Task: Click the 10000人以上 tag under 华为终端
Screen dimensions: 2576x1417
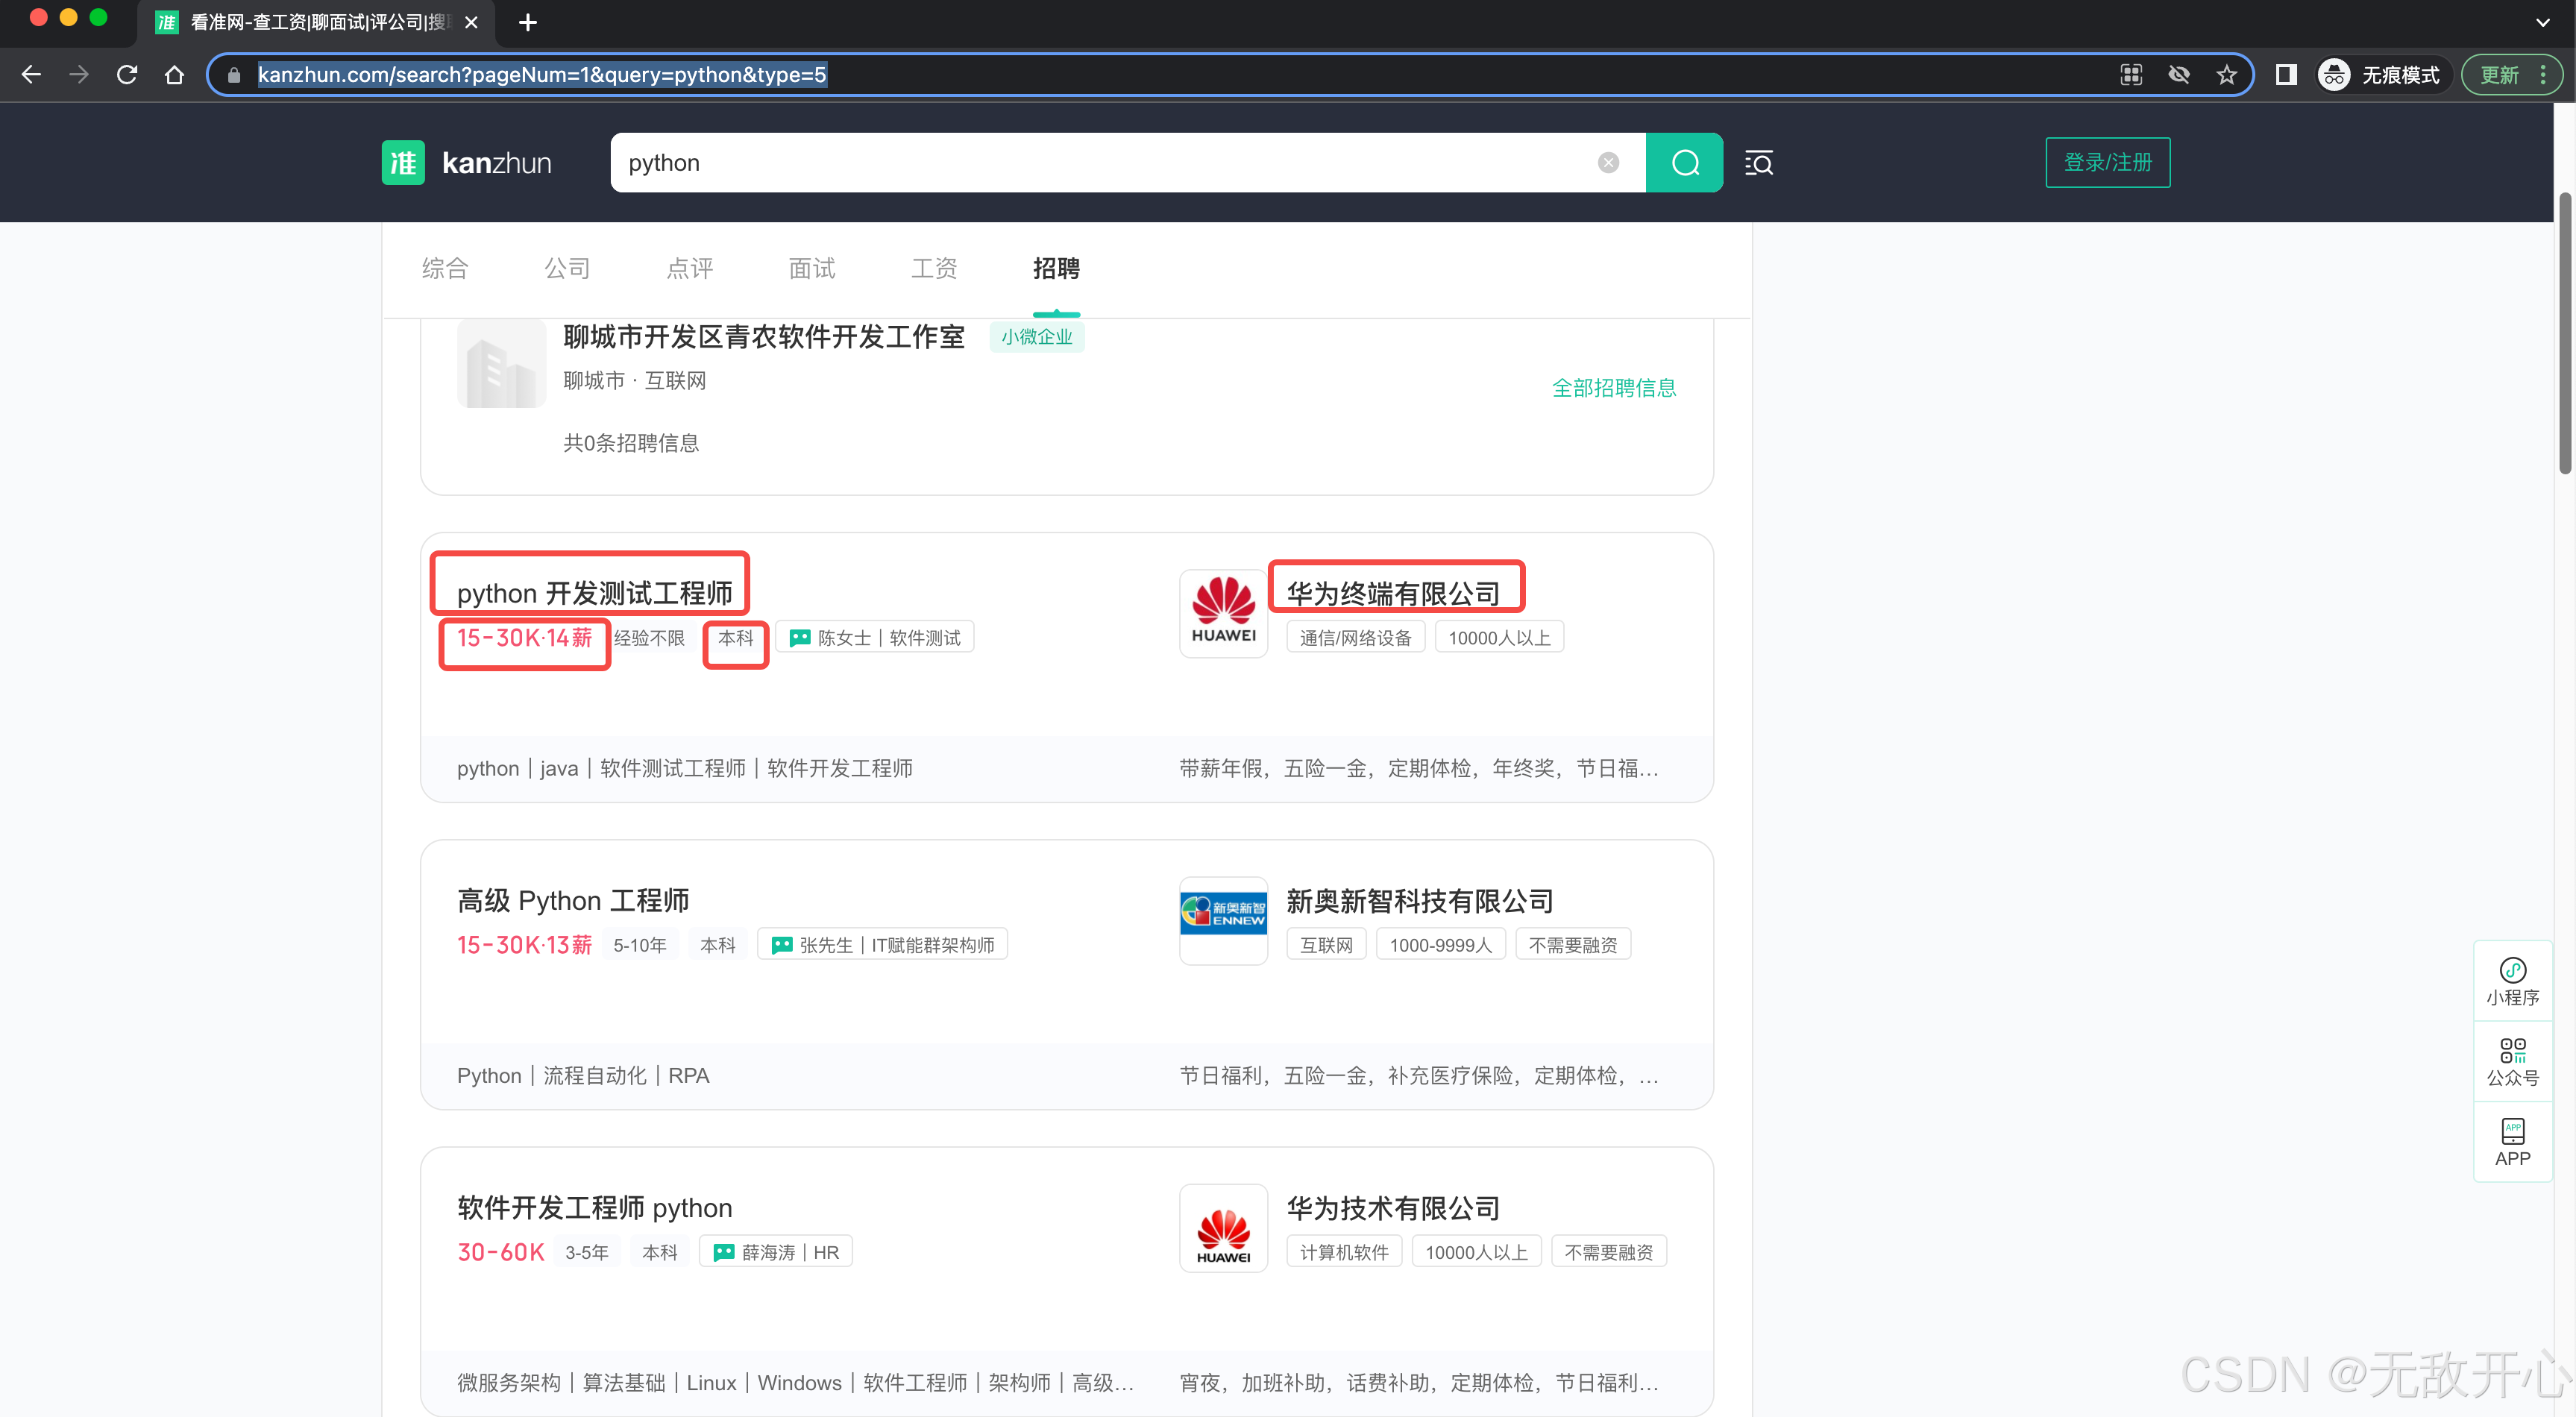Action: click(x=1499, y=638)
